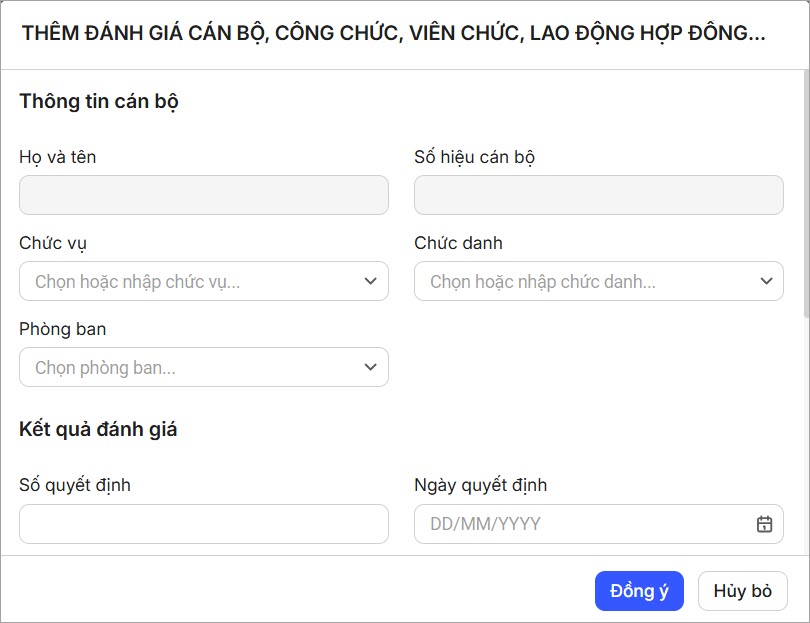The height and width of the screenshot is (623, 810).
Task: Focus the Số quyết định input box
Action: (x=203, y=524)
